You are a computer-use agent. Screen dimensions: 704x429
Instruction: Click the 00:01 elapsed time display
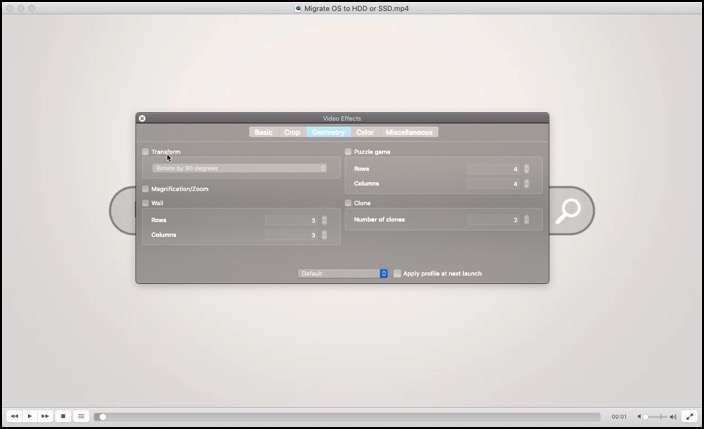(619, 417)
